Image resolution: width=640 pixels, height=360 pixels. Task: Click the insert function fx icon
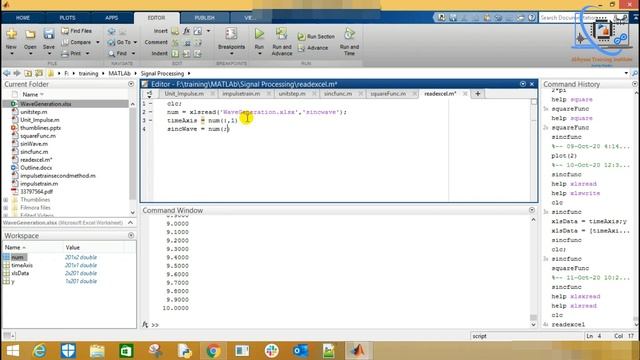187,31
